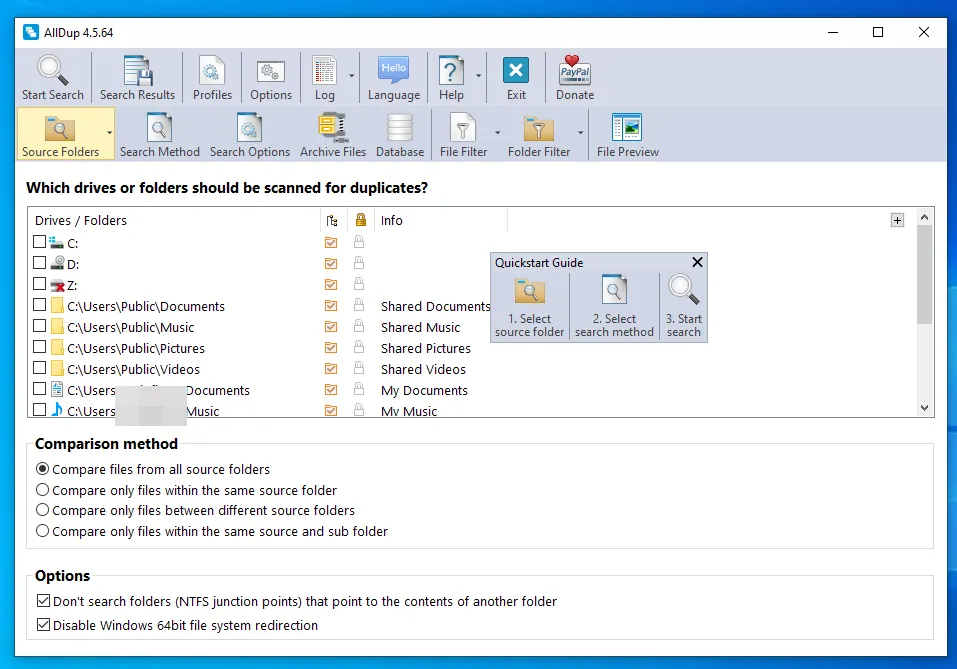Toggle subfolder scan icon for C: row
957x669 pixels.
331,243
